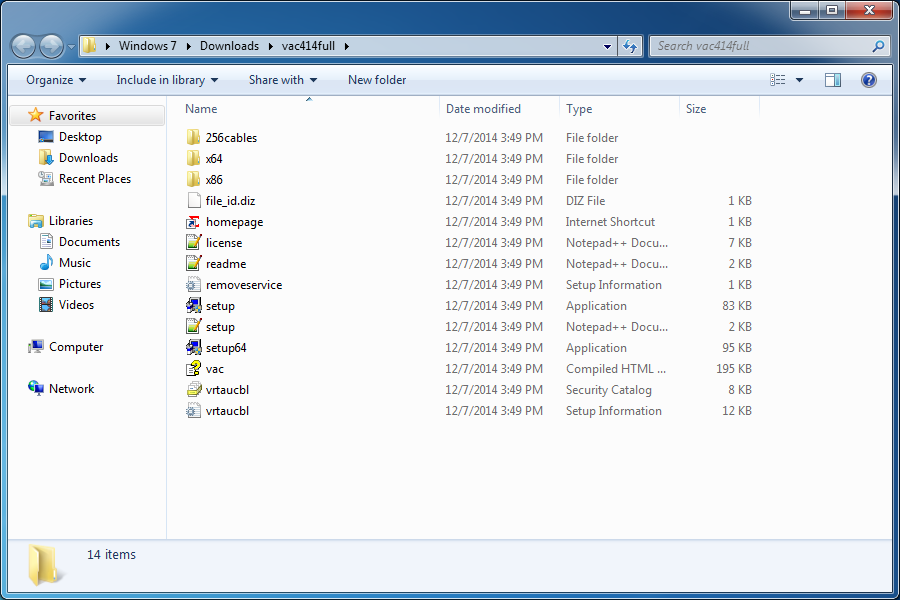Select the 83 KB setup application icon
Screen dimensions: 900x600
click(193, 305)
